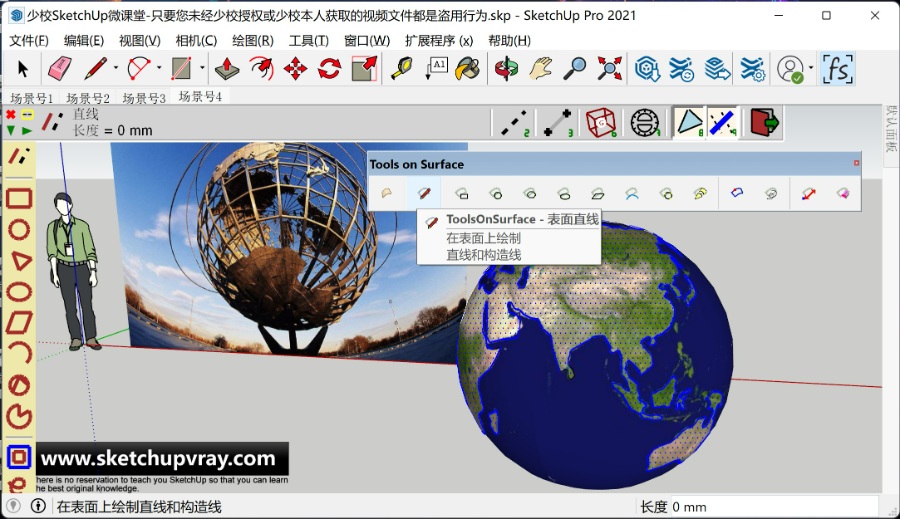Click the red X cancel icon in palette
Image resolution: width=900 pixels, height=519 pixels.
point(10,115)
